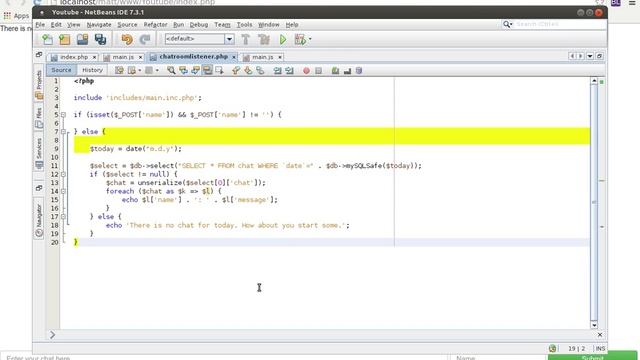
Task: Open the Files side panel
Action: 39,118
